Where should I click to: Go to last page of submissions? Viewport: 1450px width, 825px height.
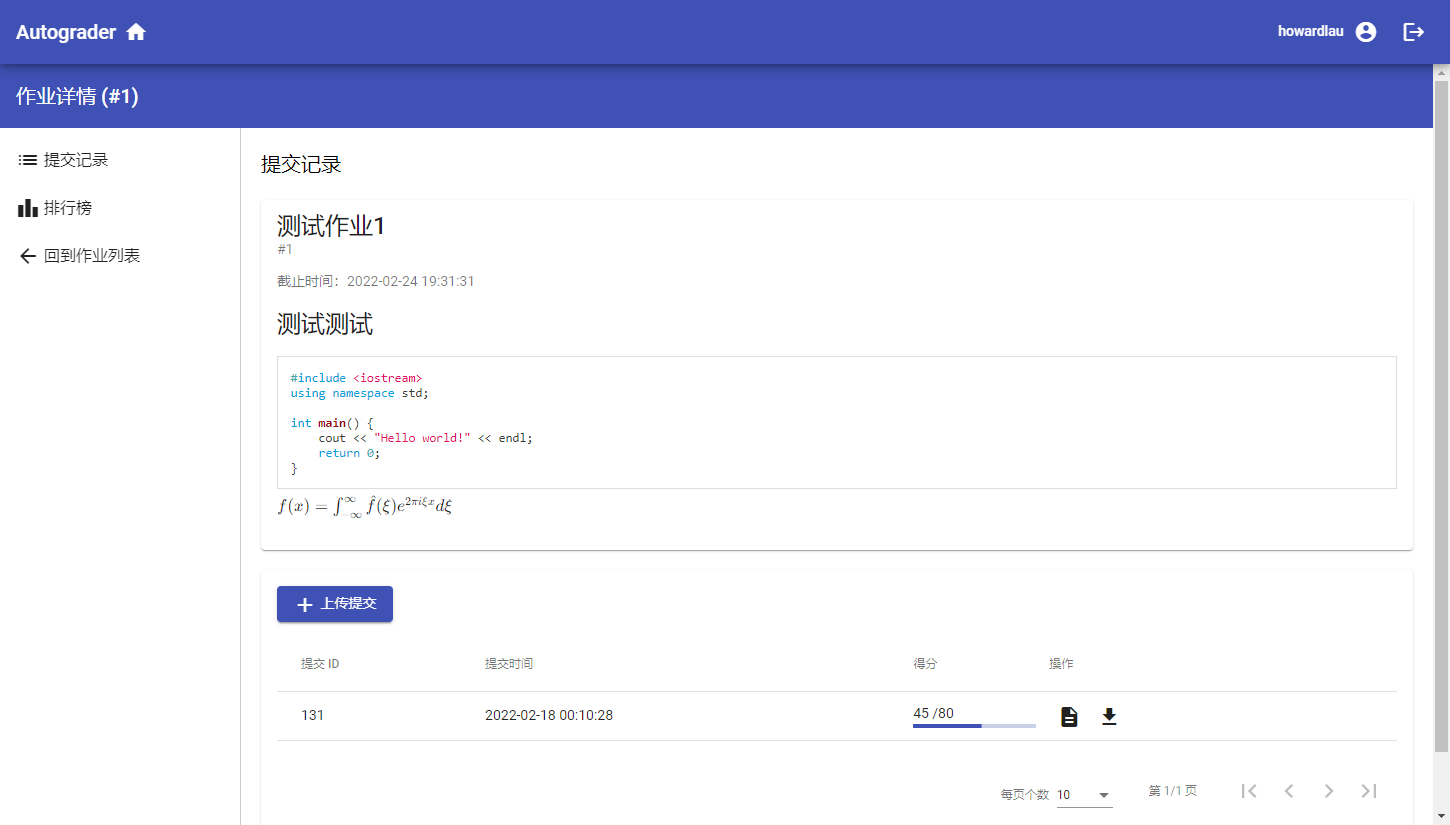(1369, 791)
